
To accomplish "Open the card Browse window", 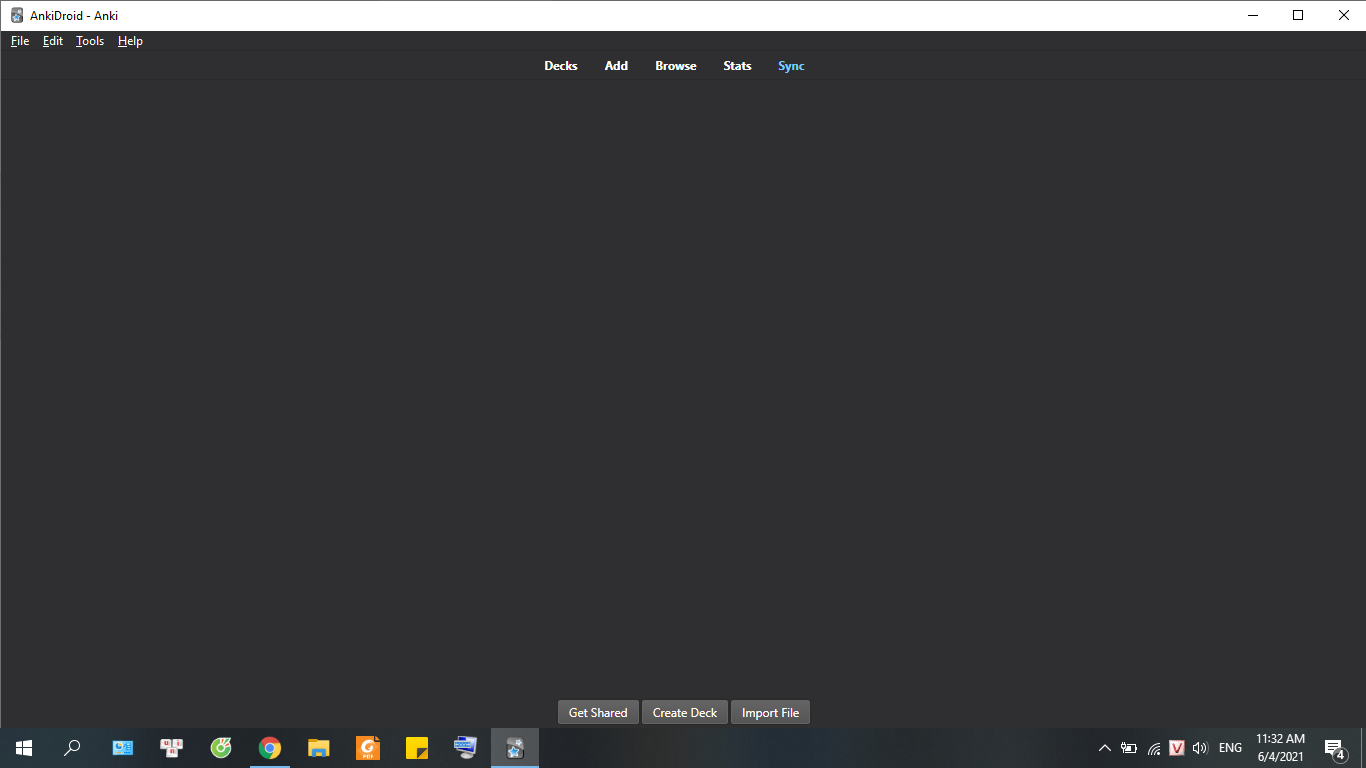I will [x=676, y=66].
